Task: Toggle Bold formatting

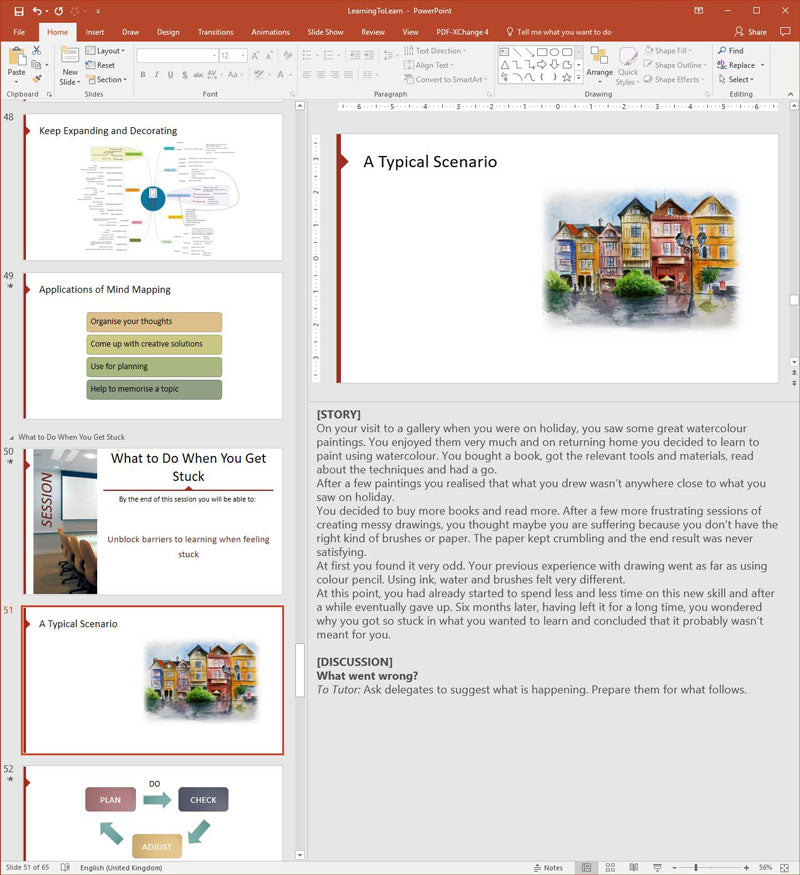Action: click(143, 74)
